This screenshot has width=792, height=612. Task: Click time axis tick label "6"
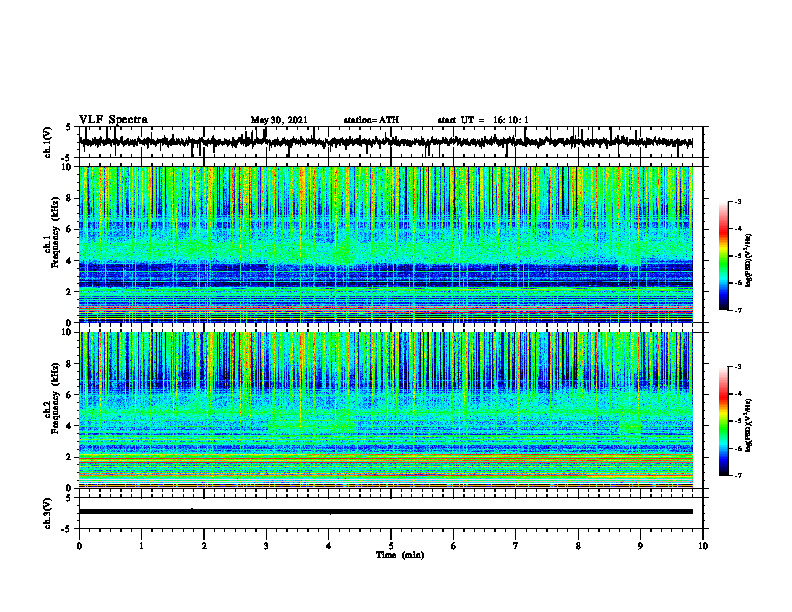pyautogui.click(x=454, y=545)
